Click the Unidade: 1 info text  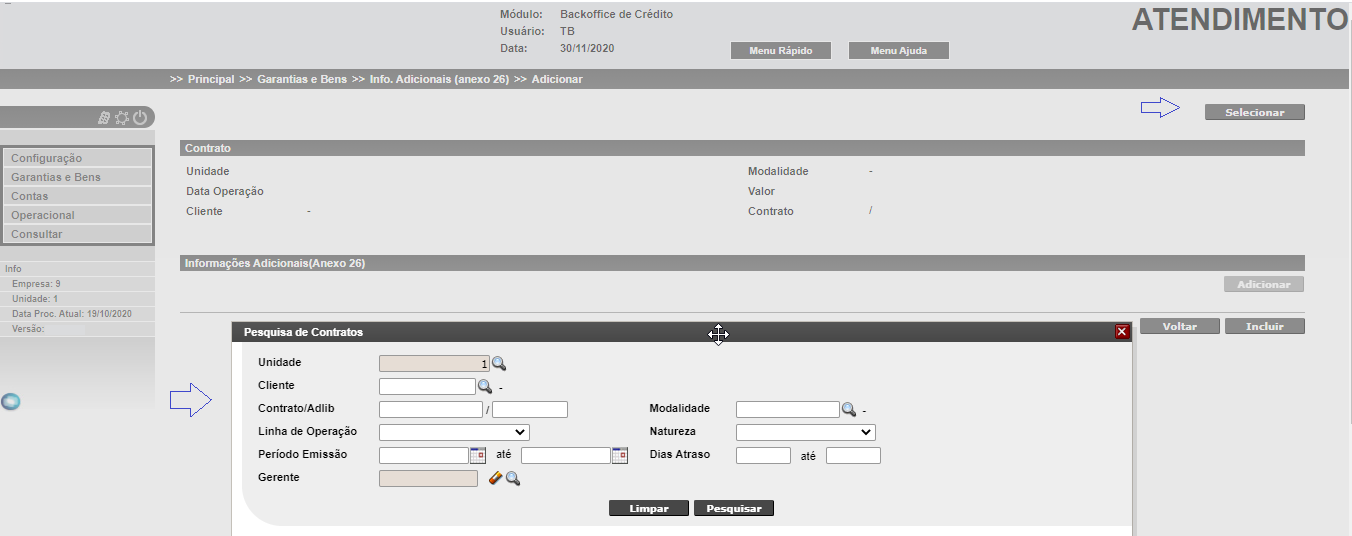click(35, 299)
